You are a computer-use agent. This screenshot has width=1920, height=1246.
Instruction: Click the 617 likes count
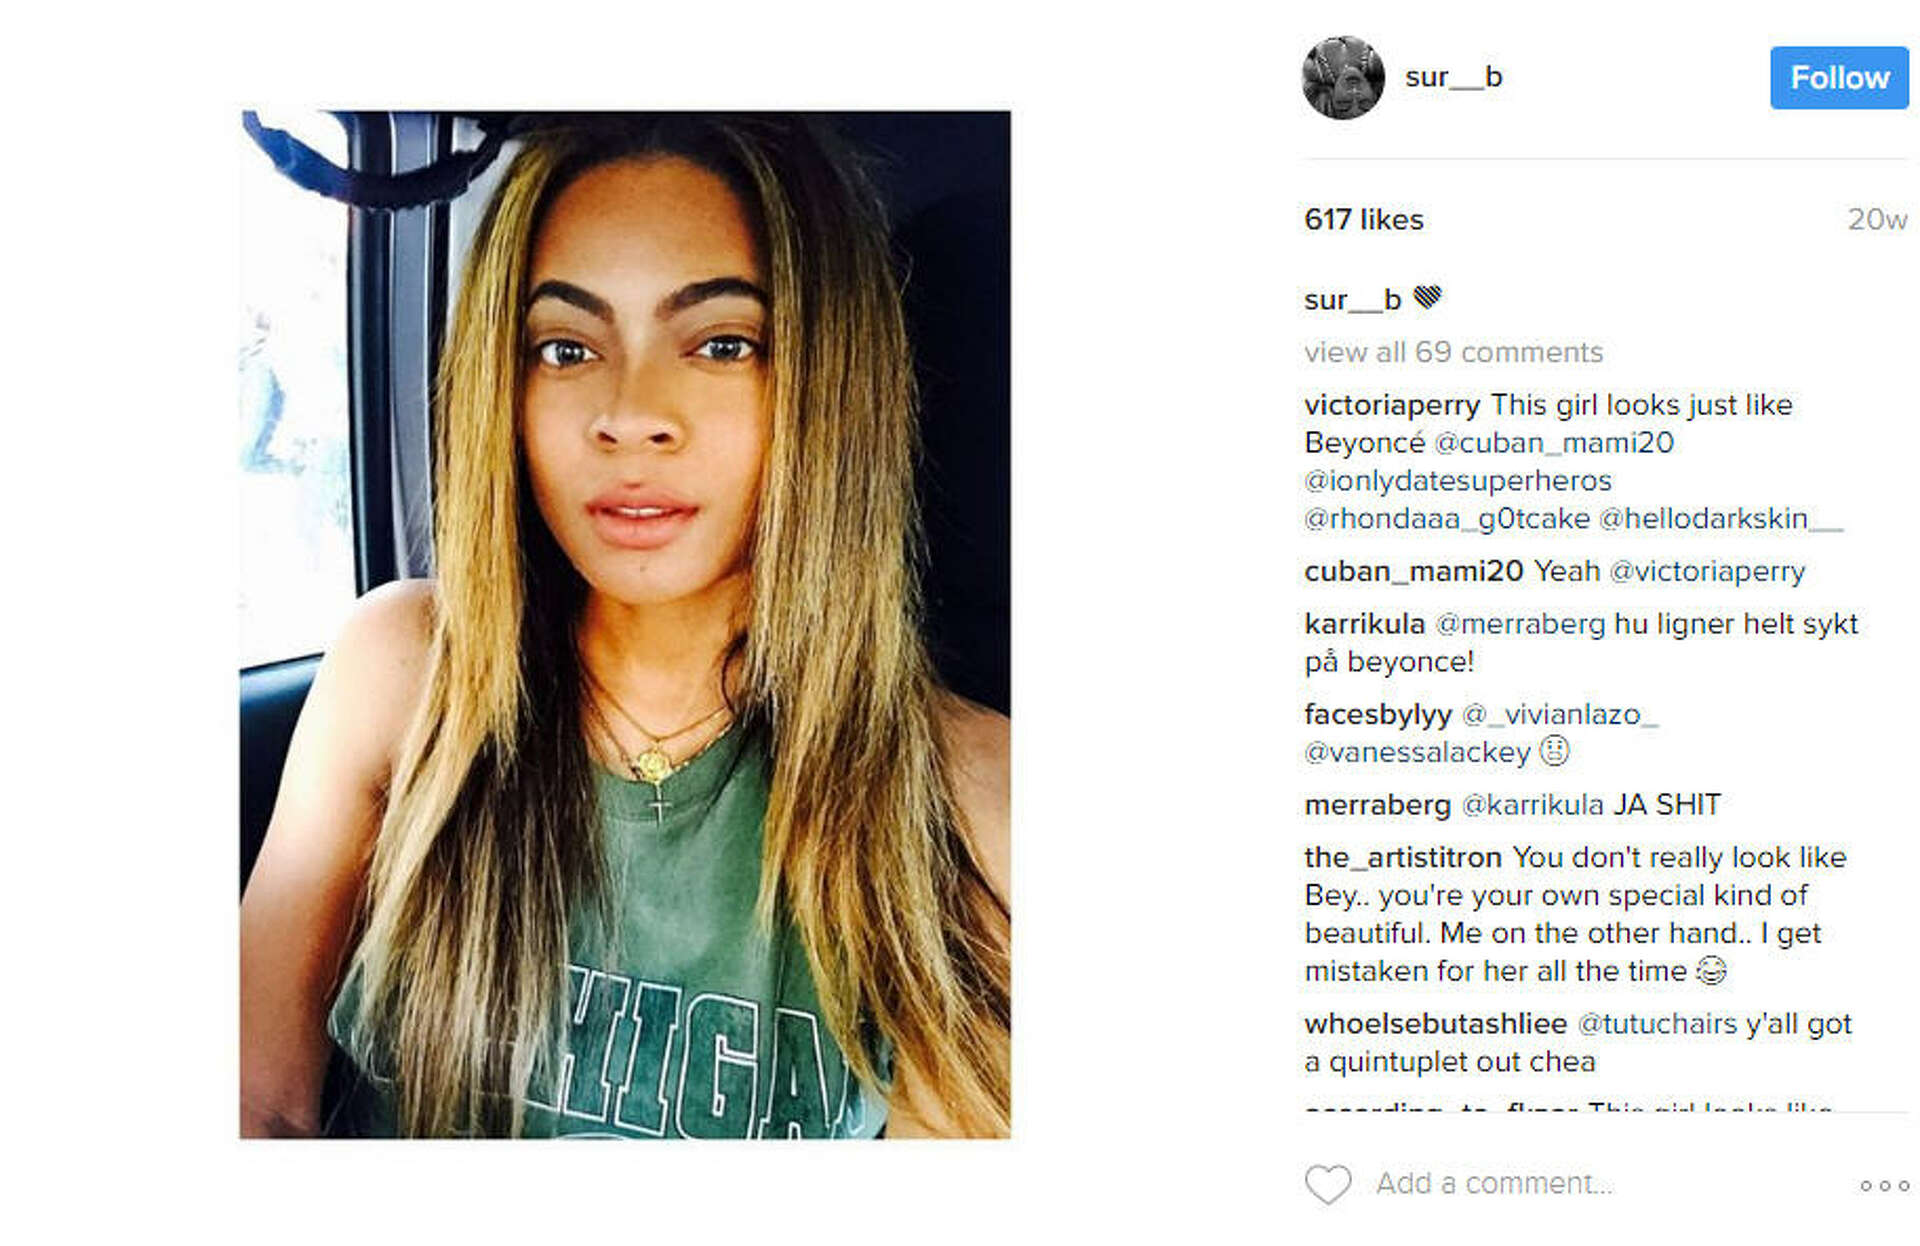(1364, 220)
